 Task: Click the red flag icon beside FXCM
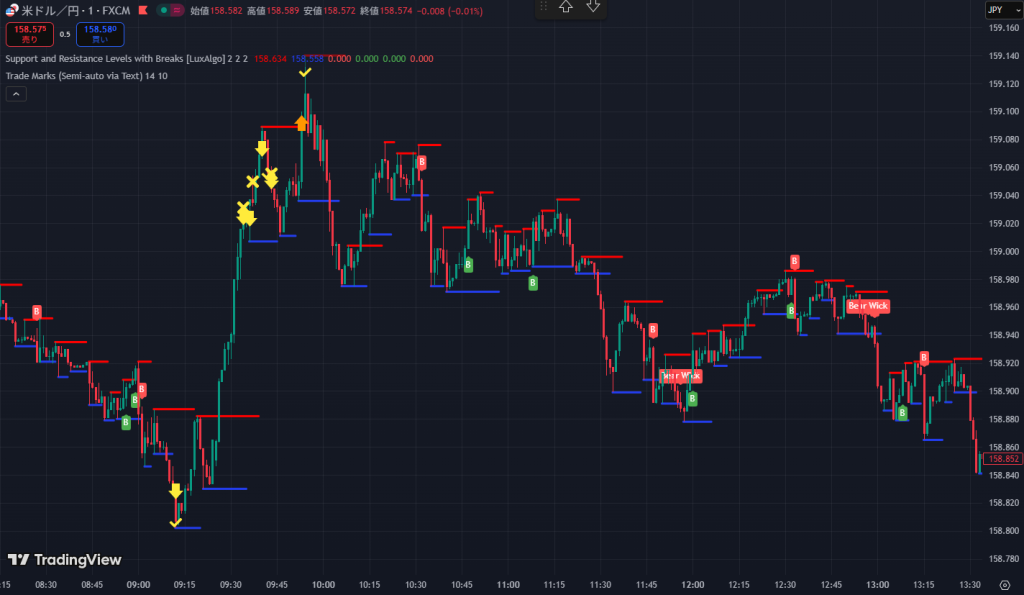pos(144,10)
